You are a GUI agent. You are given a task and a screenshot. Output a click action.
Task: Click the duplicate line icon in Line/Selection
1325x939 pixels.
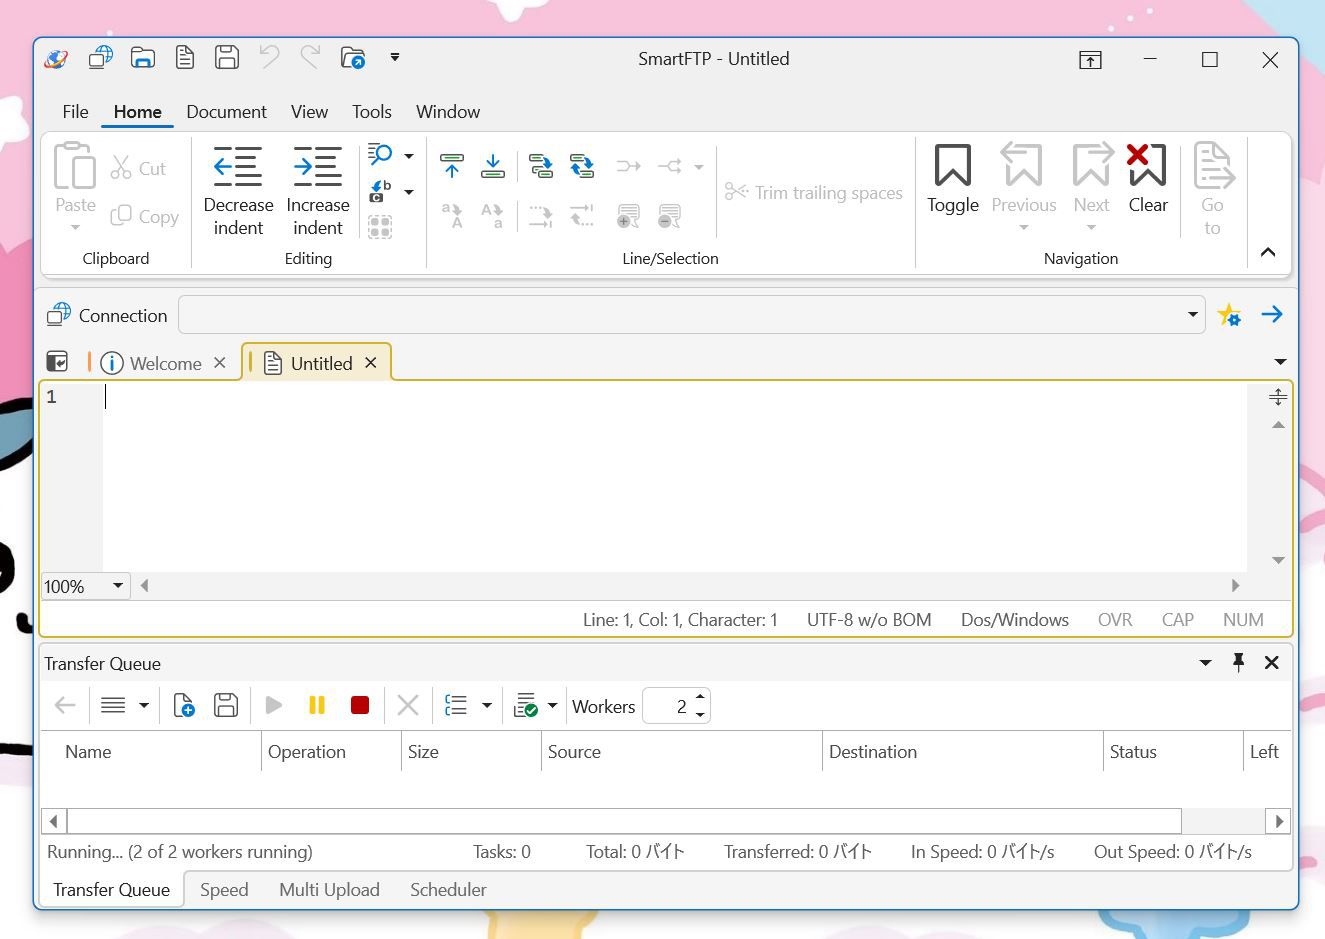pos(541,166)
